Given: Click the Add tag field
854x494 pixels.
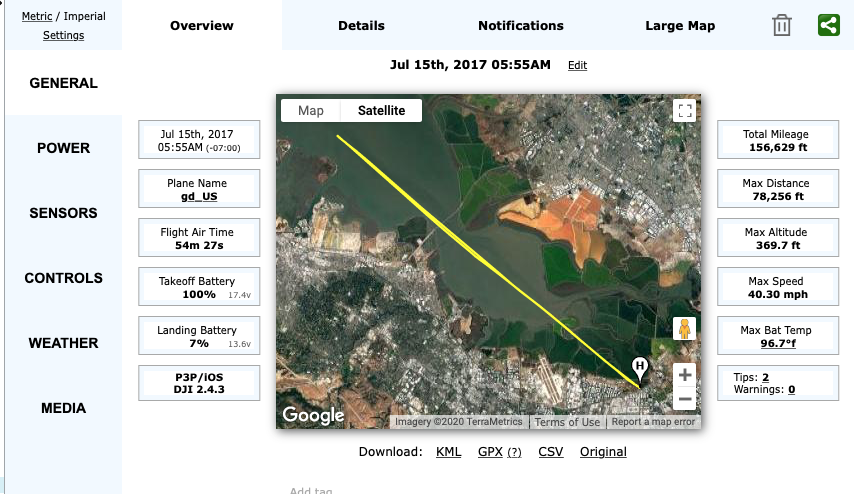Looking at the screenshot, I should tap(311, 490).
